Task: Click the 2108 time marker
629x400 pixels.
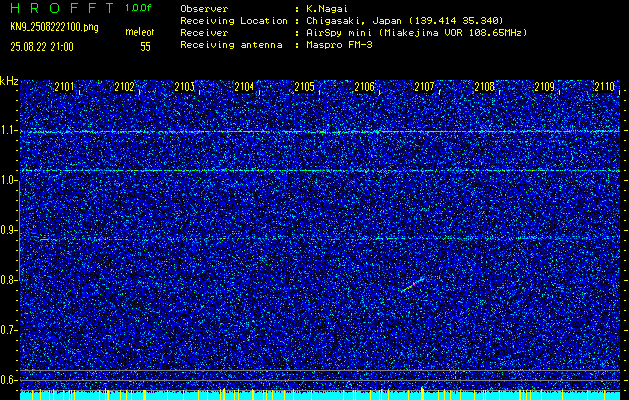Action: tap(485, 87)
